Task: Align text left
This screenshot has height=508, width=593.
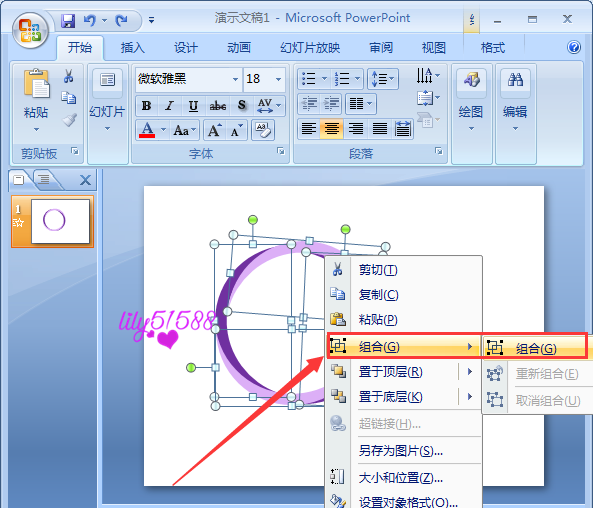Action: pyautogui.click(x=309, y=129)
